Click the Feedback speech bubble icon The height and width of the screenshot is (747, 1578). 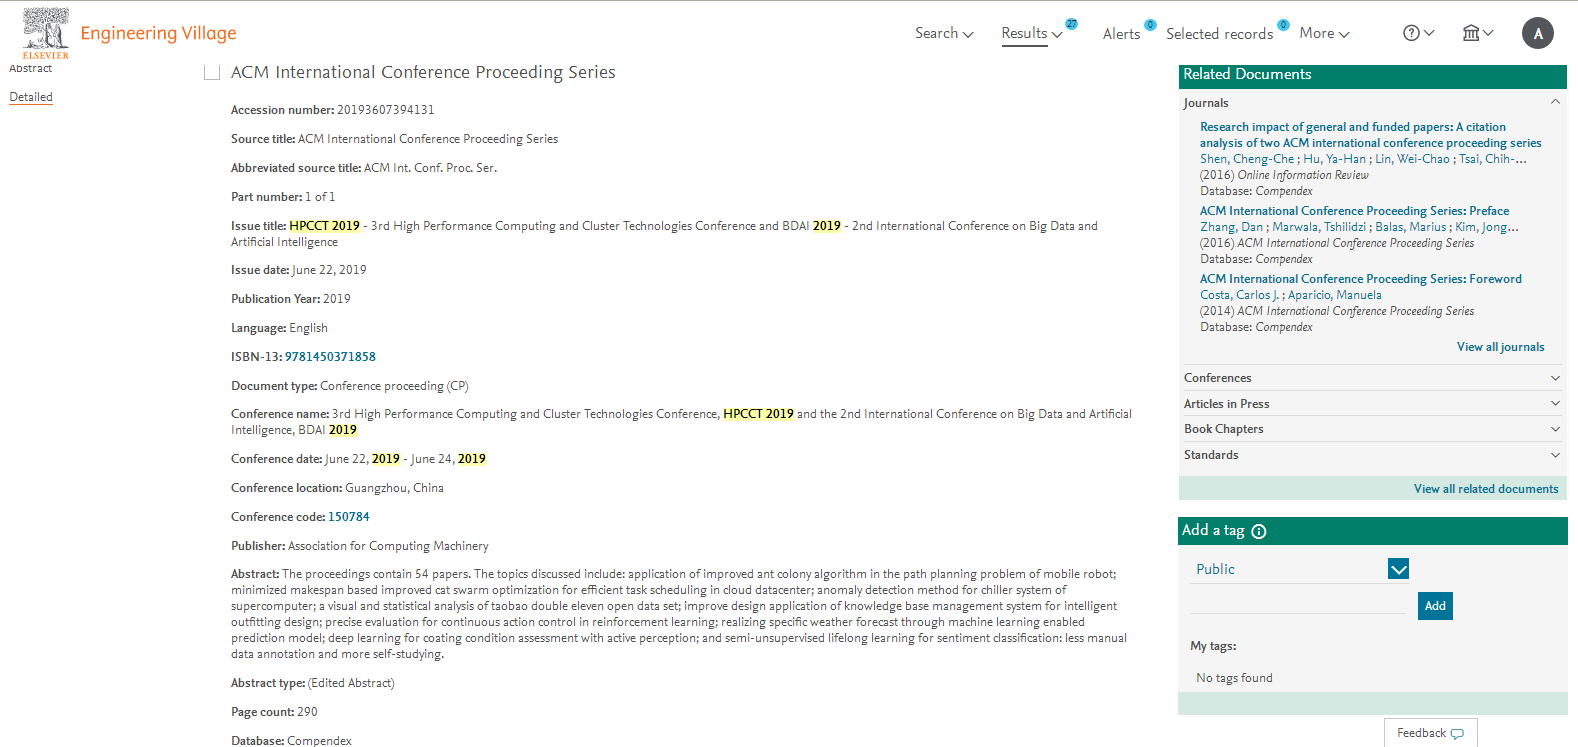pyautogui.click(x=1457, y=734)
